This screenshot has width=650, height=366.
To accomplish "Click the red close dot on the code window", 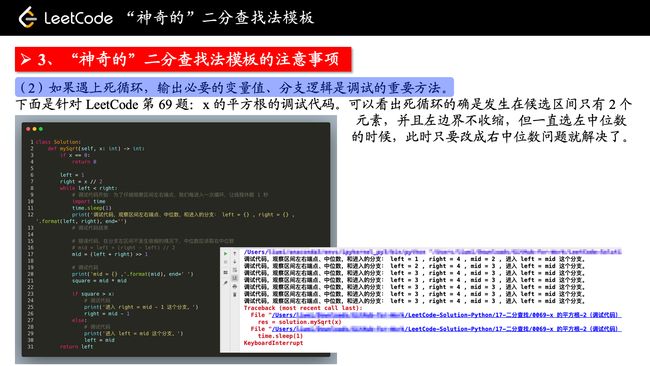I will (28, 129).
